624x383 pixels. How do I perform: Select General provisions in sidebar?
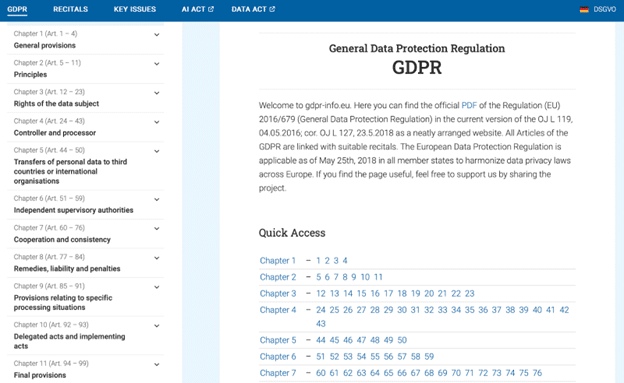(x=45, y=45)
